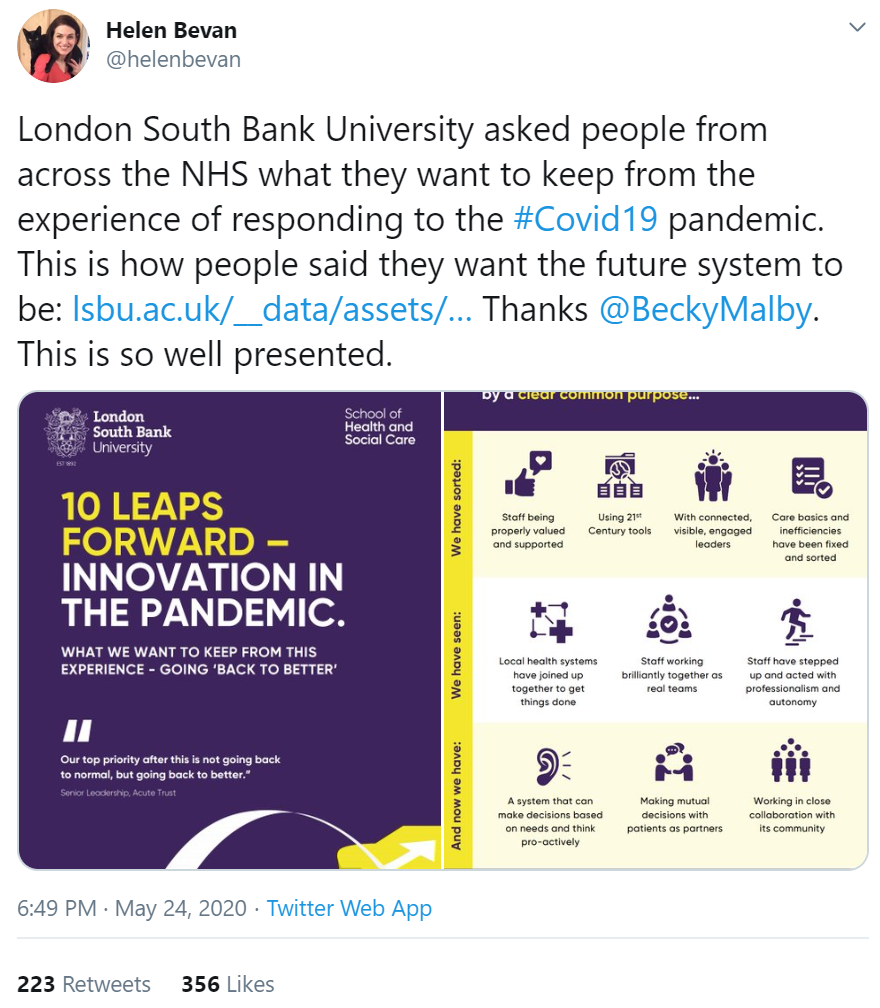Click Helen Bevan's profile avatar
The image size is (880, 1008).
point(53,46)
